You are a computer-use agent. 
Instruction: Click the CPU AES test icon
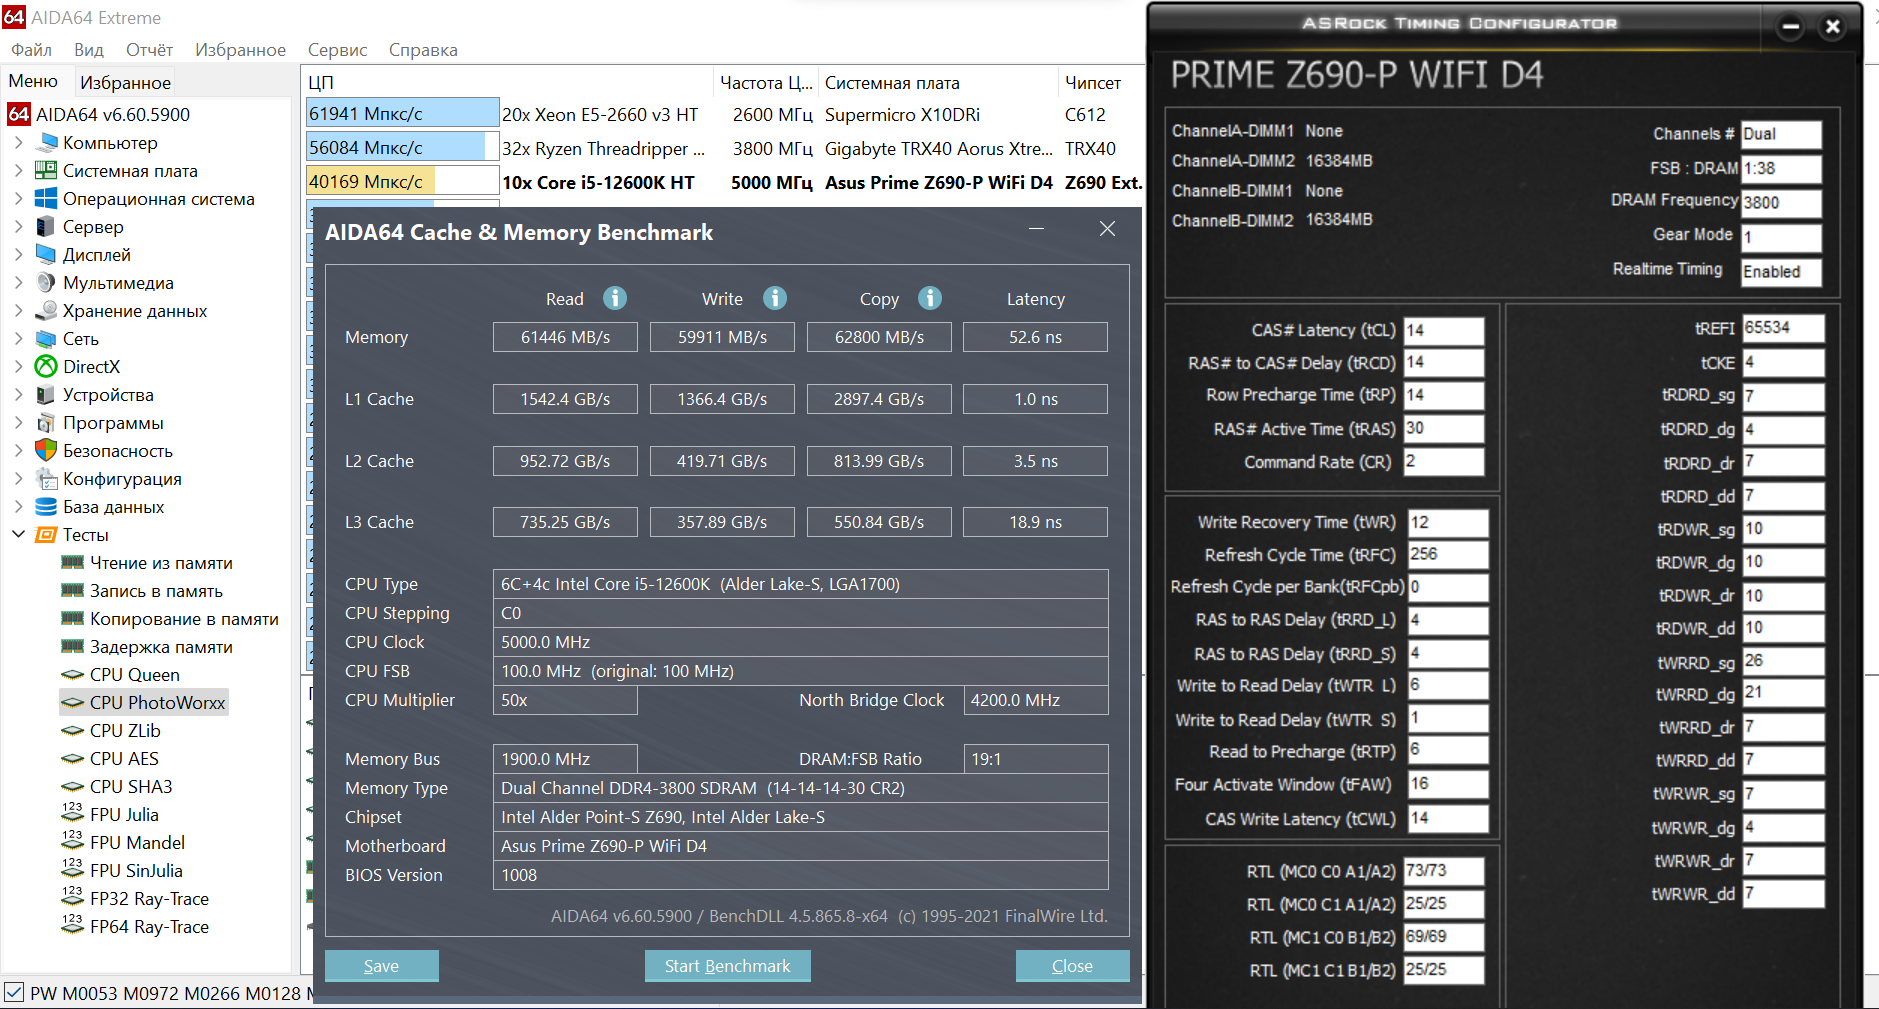pos(73,759)
